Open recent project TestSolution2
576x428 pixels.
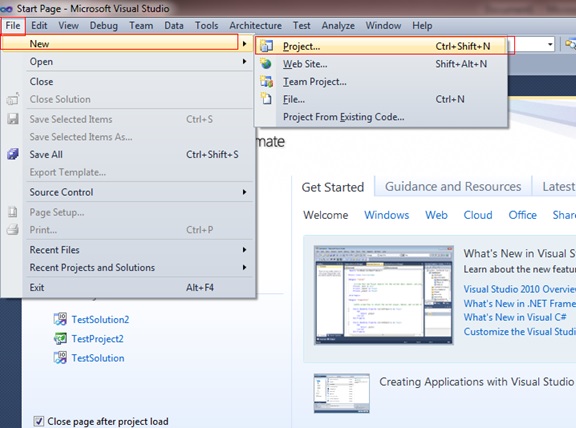[x=100, y=319]
